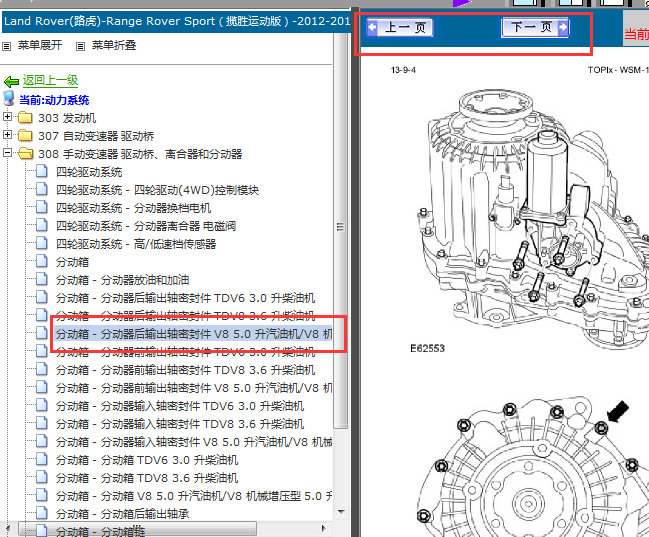Click page icon of 分动器放油和加油 item
Screen dimensions: 649x537
point(42,279)
